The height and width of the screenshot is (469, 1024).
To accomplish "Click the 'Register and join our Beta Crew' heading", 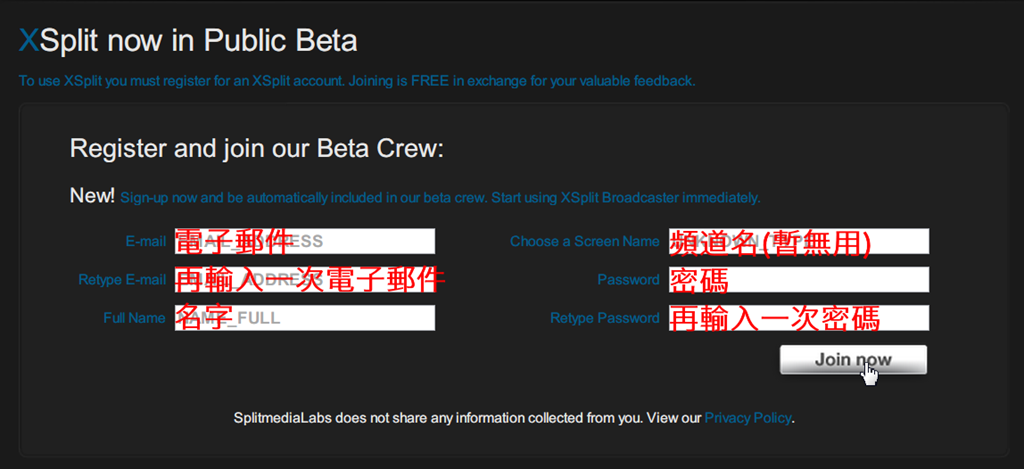I will coord(256,150).
